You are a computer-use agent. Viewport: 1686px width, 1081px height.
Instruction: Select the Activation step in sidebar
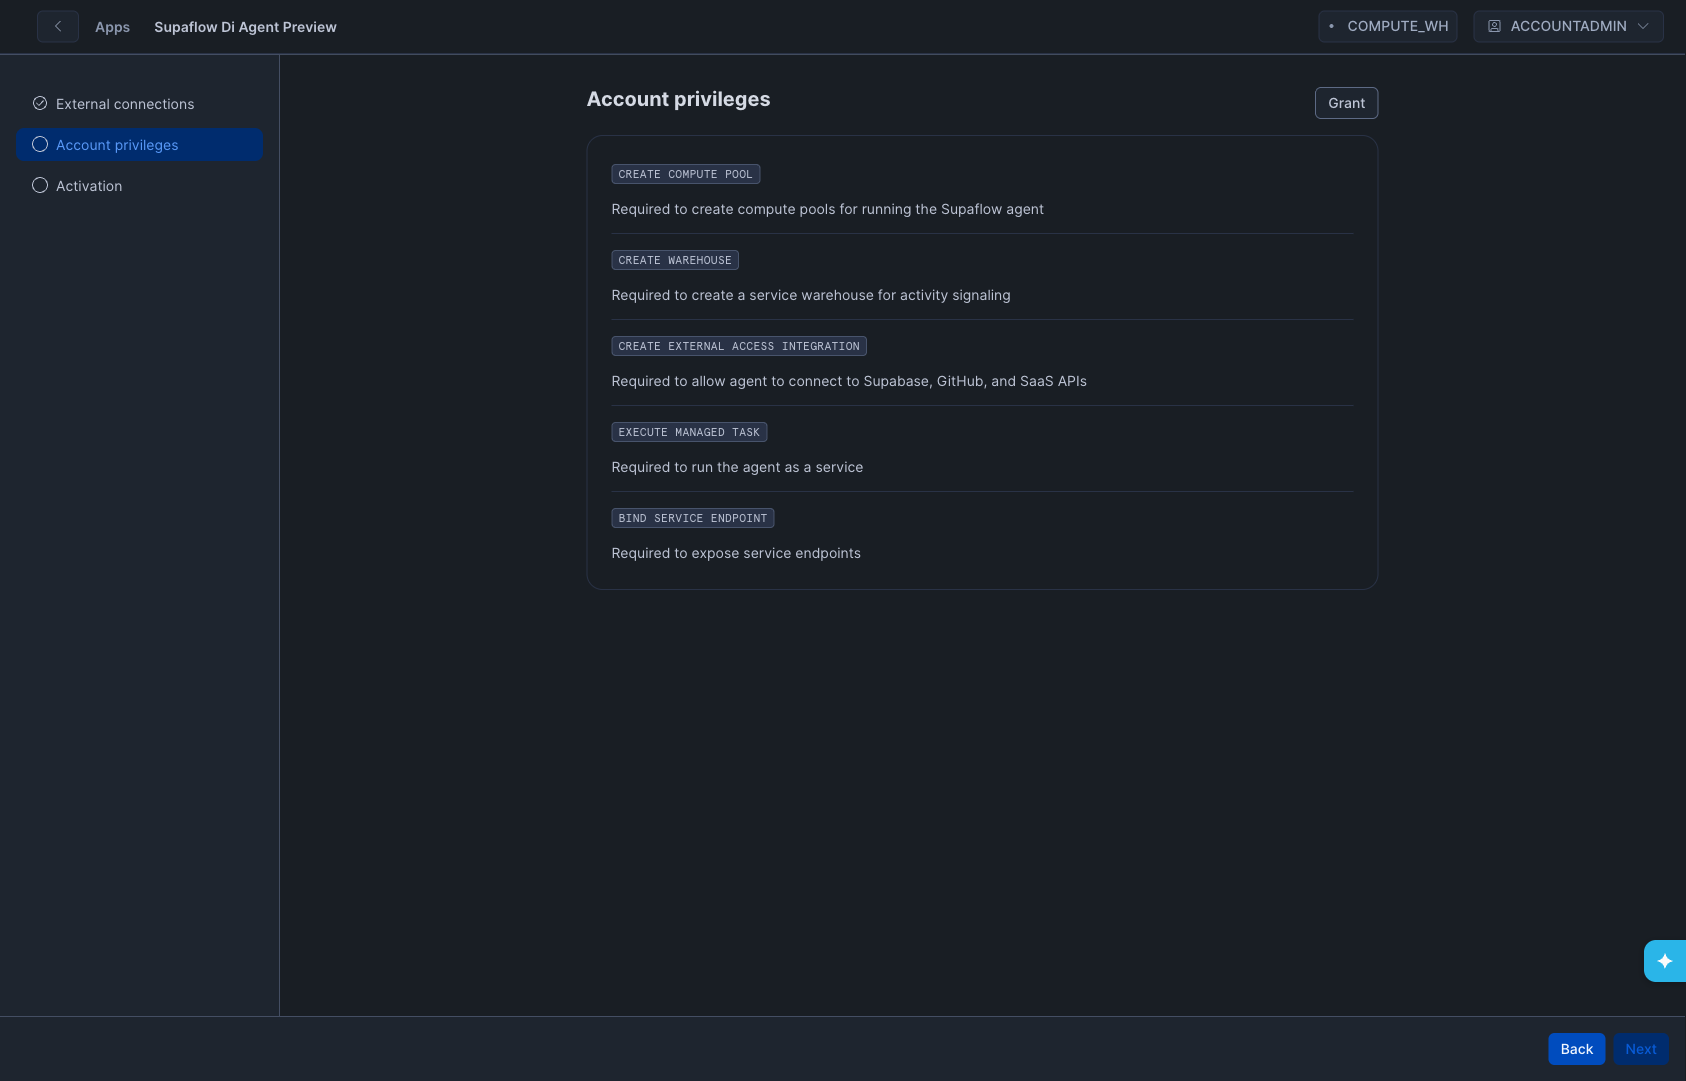(x=89, y=186)
